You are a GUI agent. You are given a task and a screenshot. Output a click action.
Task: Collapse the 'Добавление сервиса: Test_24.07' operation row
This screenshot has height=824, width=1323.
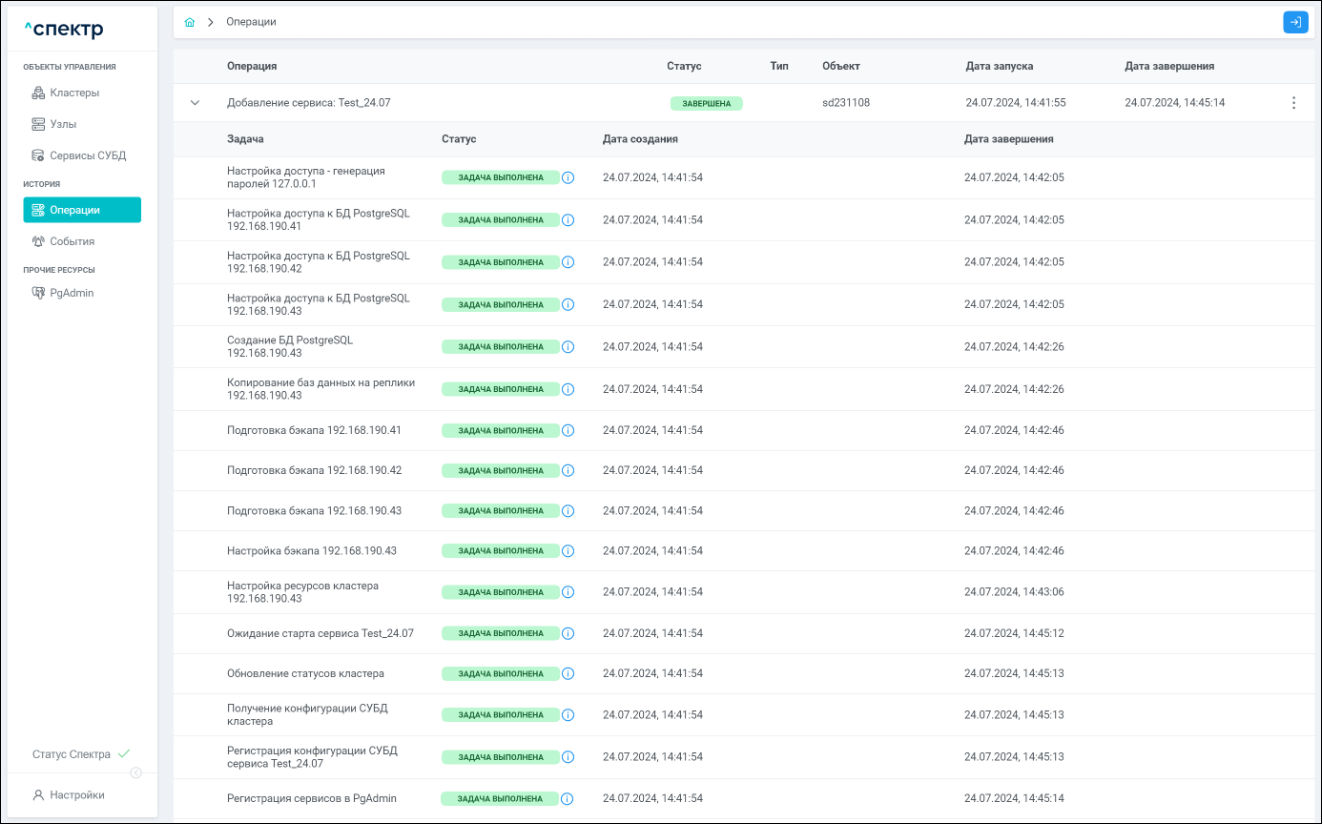pos(195,103)
